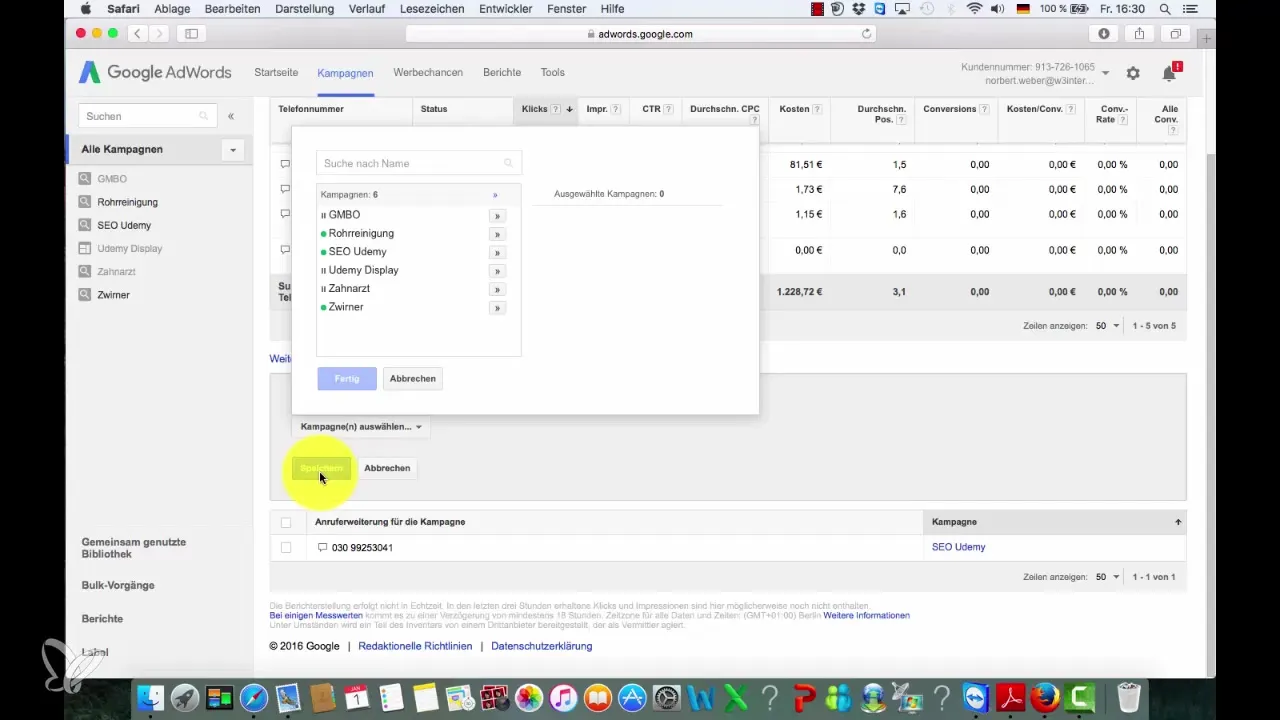1280x720 pixels.
Task: Select Rohrreinigung in the left sidebar
Action: click(x=128, y=202)
